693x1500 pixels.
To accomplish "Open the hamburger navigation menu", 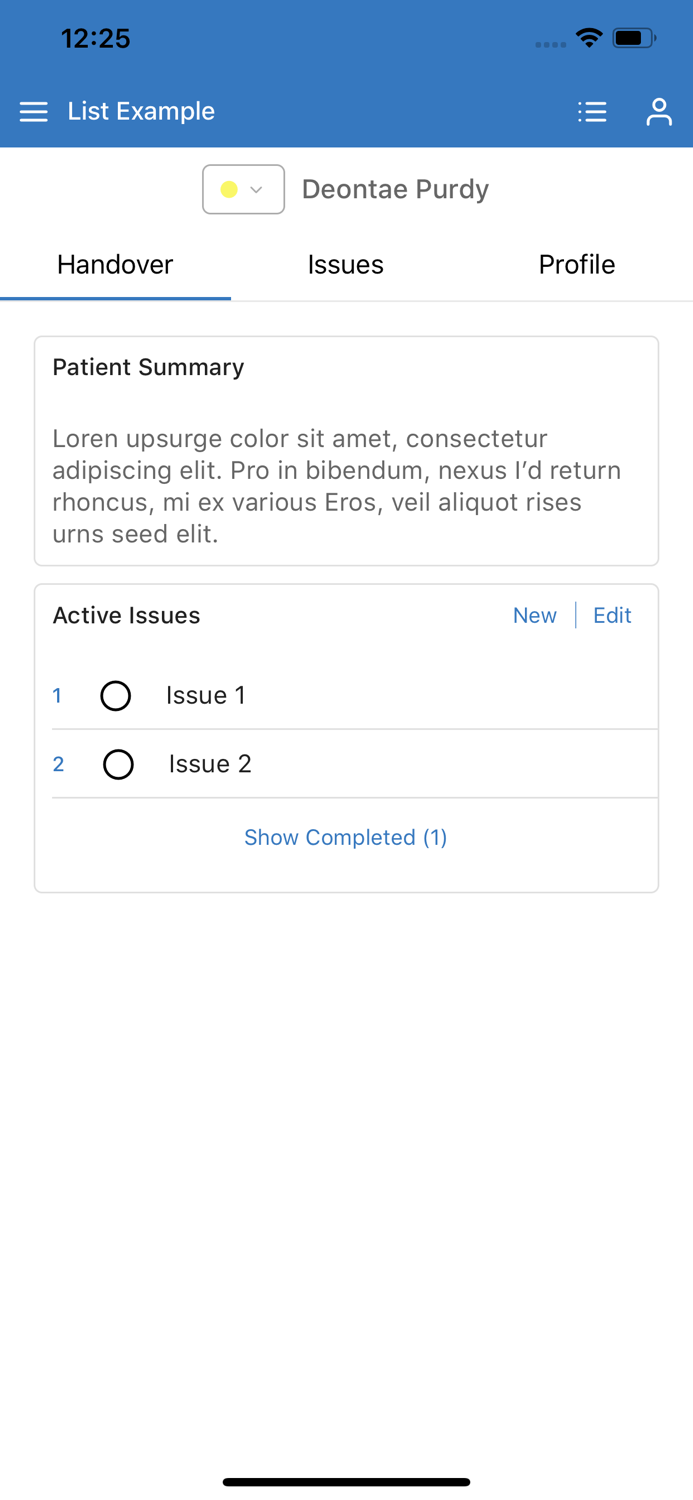I will tap(34, 111).
